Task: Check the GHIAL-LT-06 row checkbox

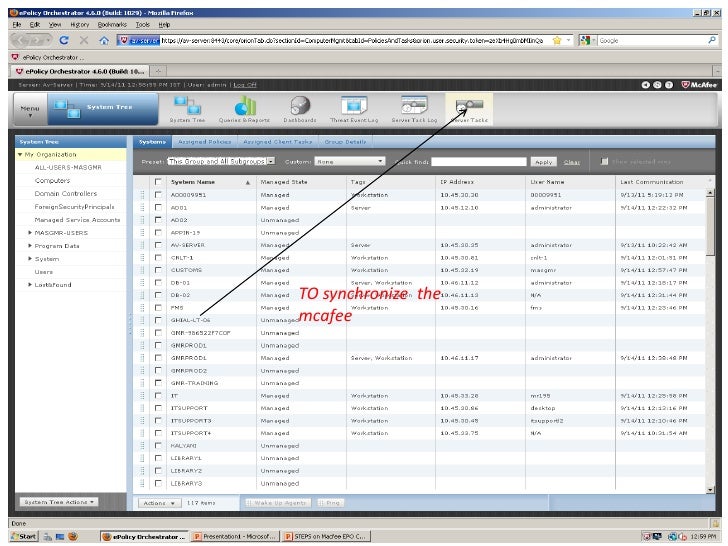Action: click(x=158, y=320)
